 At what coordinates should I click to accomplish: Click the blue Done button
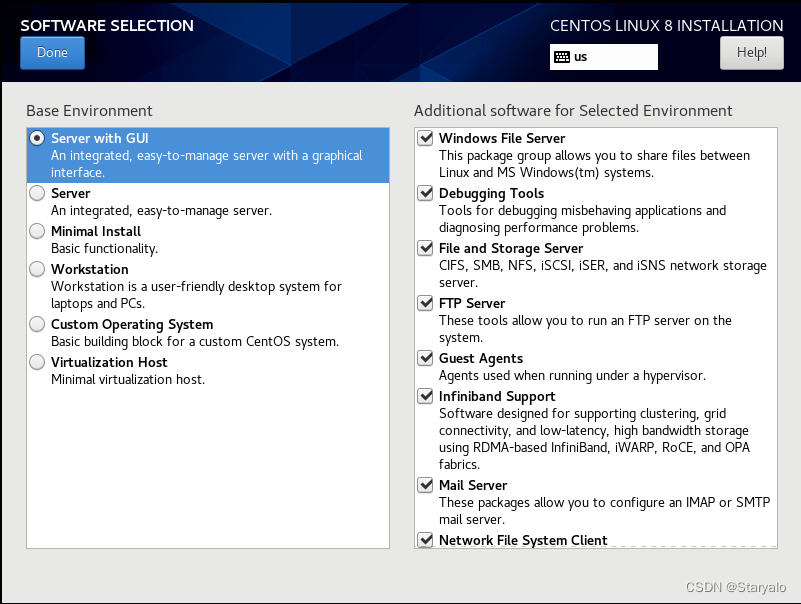click(x=53, y=53)
